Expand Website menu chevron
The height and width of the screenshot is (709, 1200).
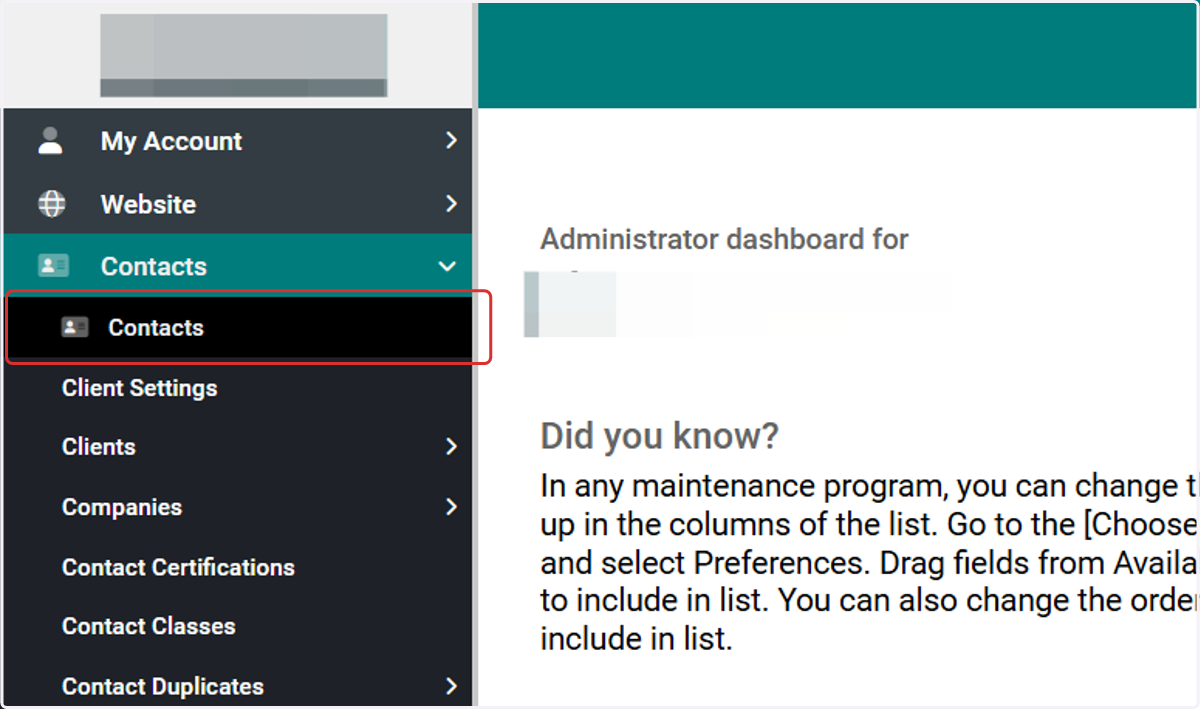[x=451, y=204]
